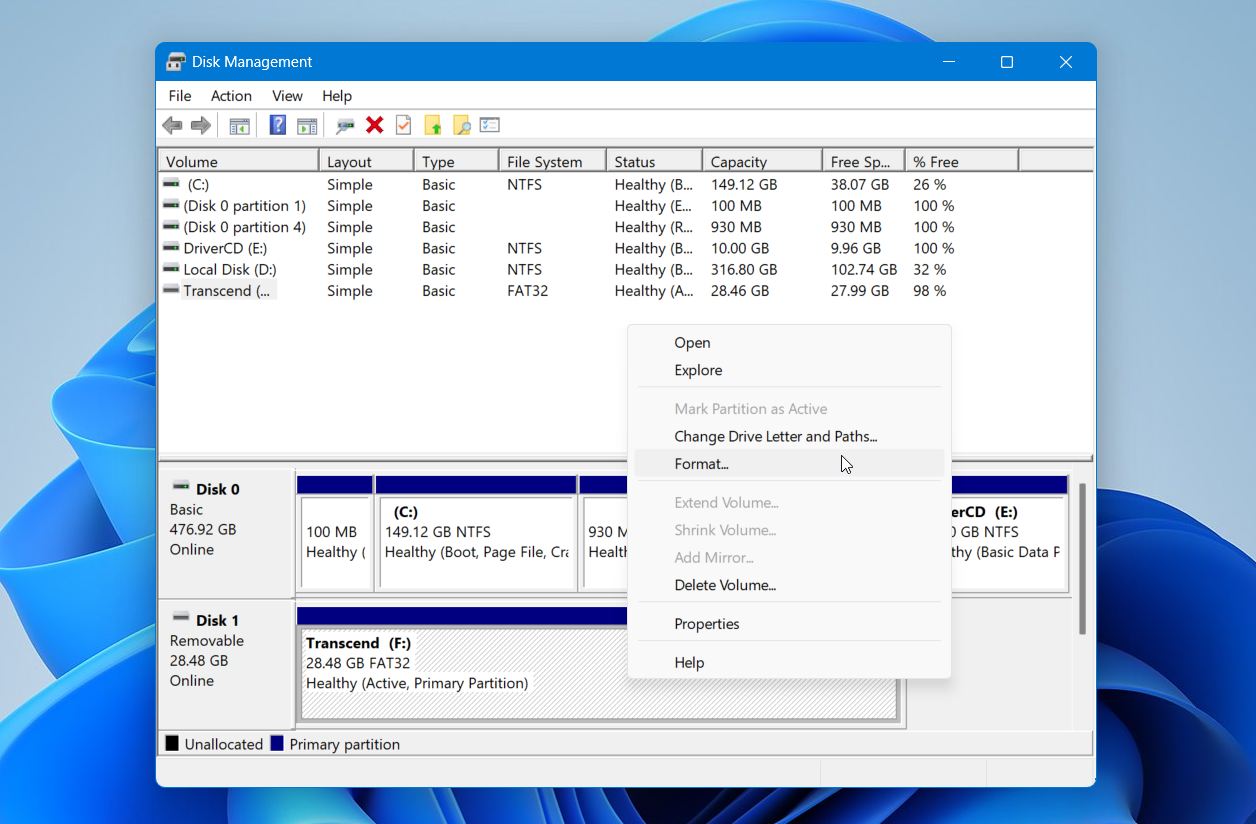This screenshot has height=824, width=1256.
Task: Click the "FAT32" file system cell
Action: pos(527,291)
